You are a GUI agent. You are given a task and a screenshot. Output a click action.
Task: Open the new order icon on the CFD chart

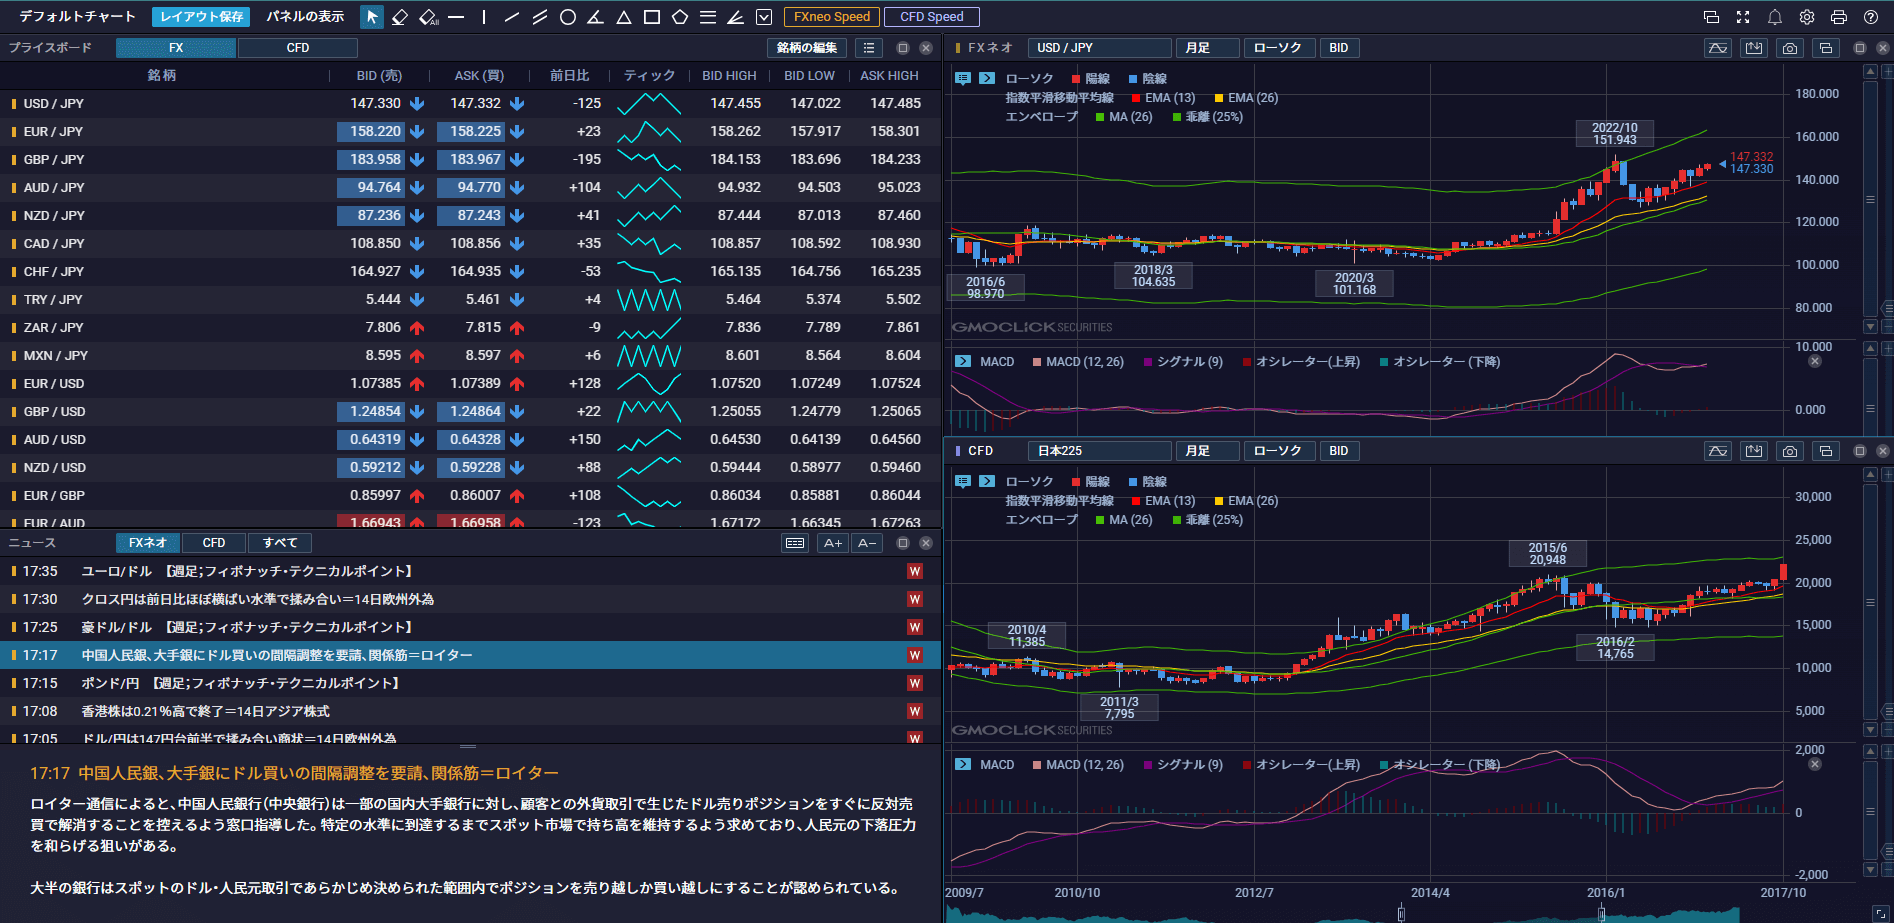1753,450
